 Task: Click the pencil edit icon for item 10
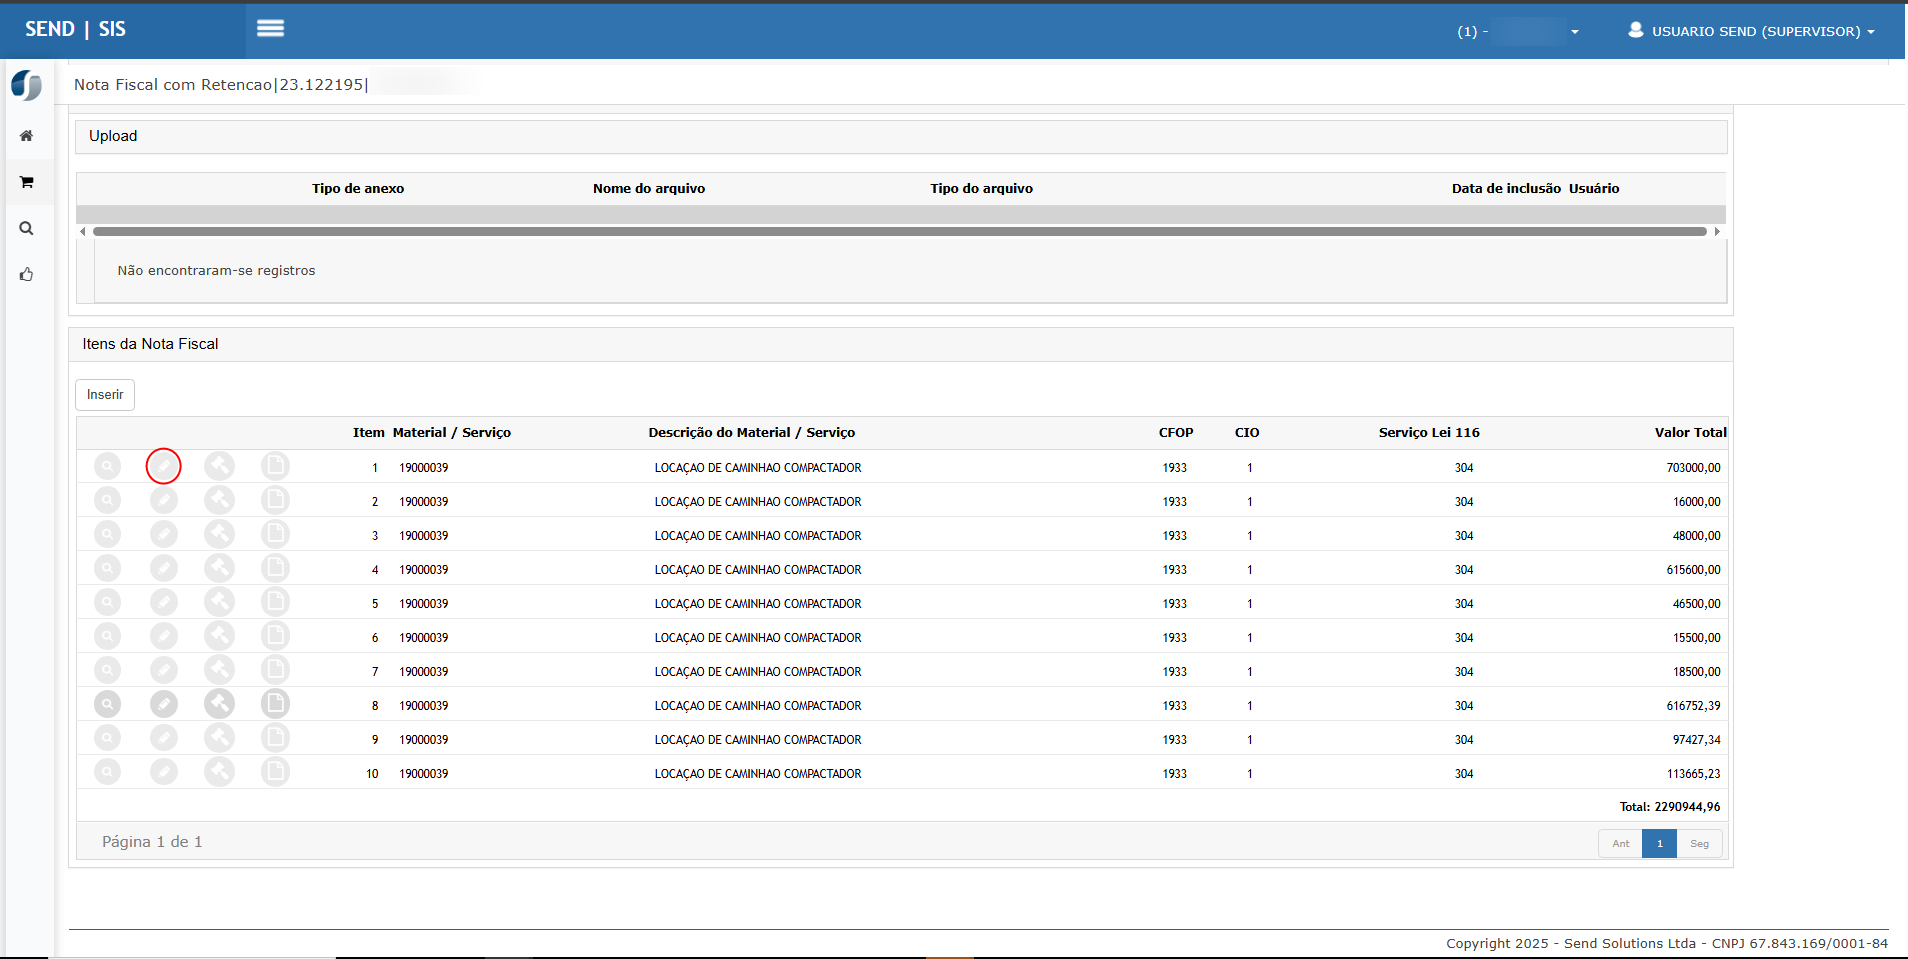(163, 772)
